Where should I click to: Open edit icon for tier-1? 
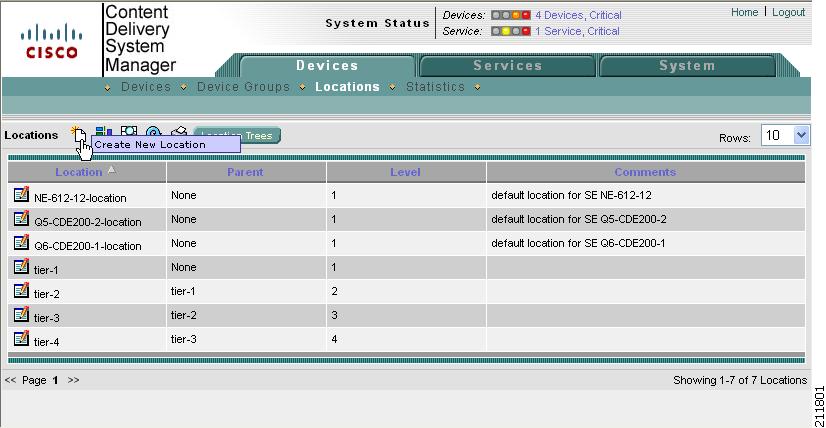tap(22, 266)
